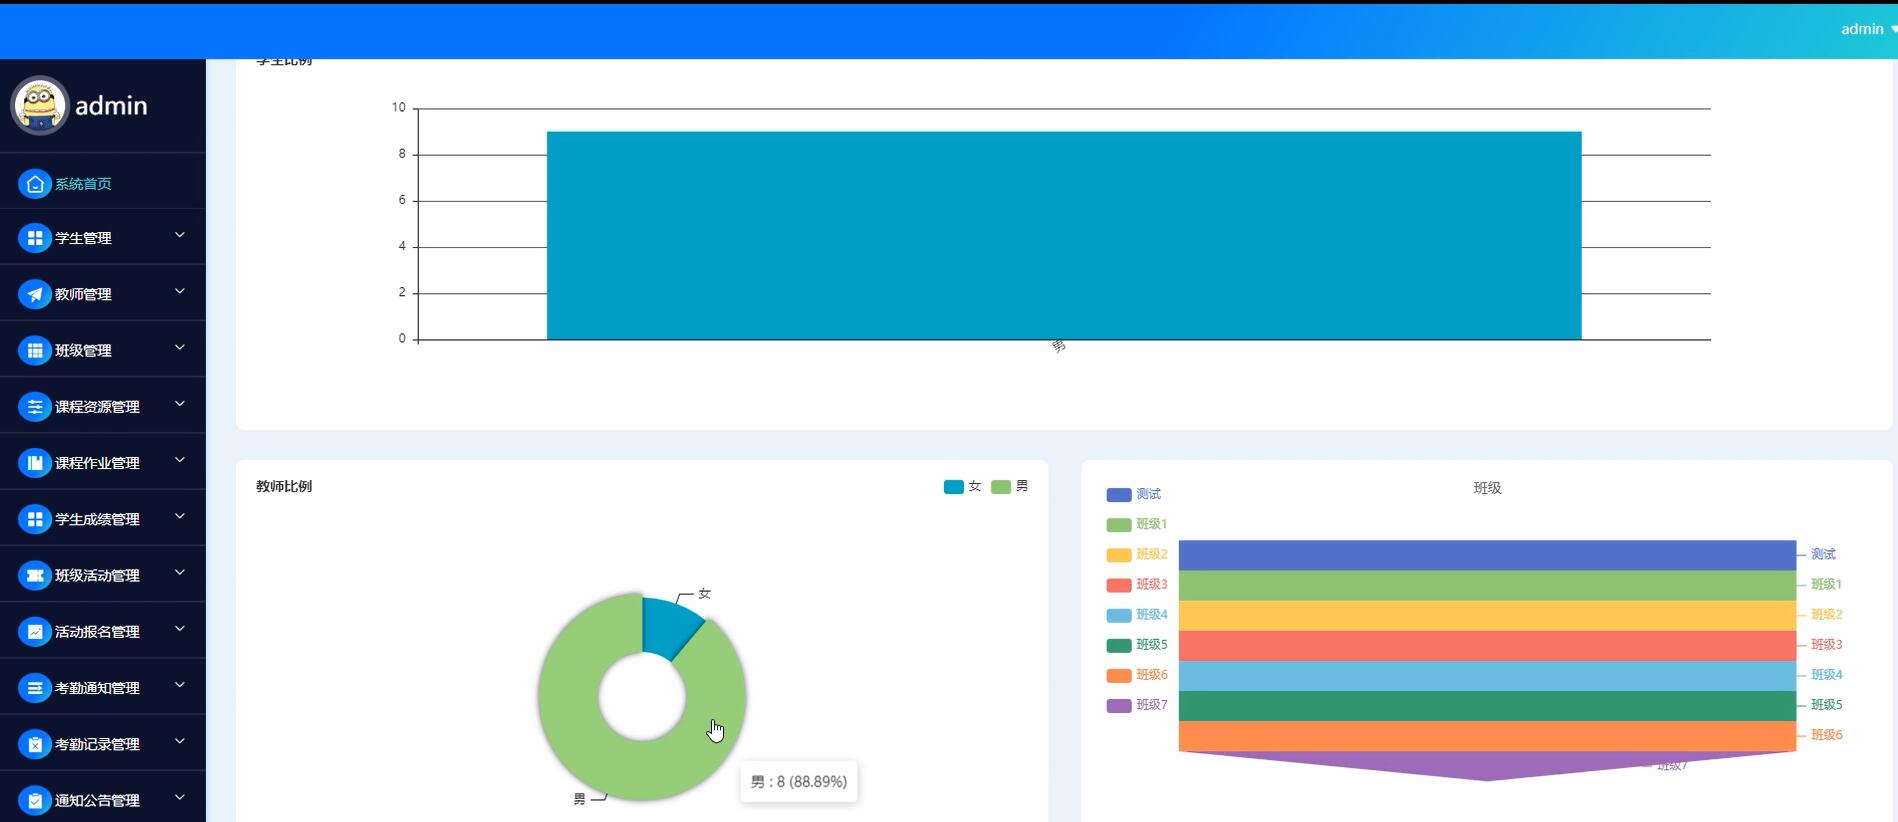Click the yellow 班级2 funnel band
This screenshot has width=1898, height=822.
(x=1487, y=615)
